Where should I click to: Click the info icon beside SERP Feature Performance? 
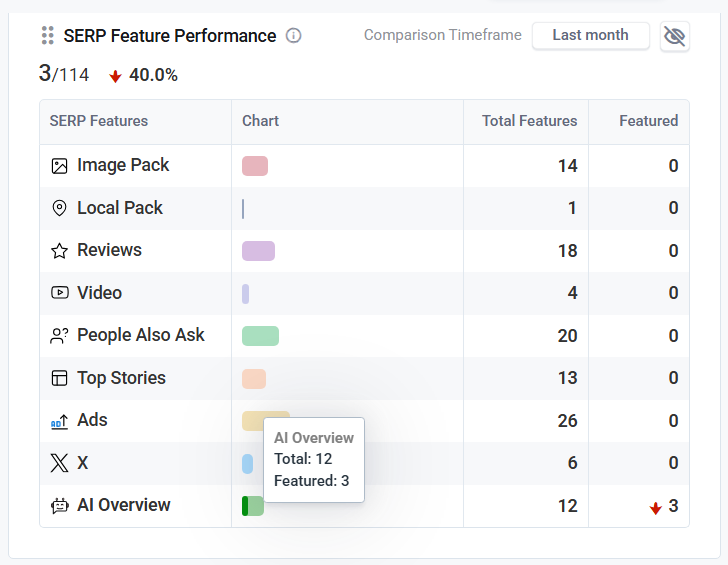pyautogui.click(x=293, y=36)
